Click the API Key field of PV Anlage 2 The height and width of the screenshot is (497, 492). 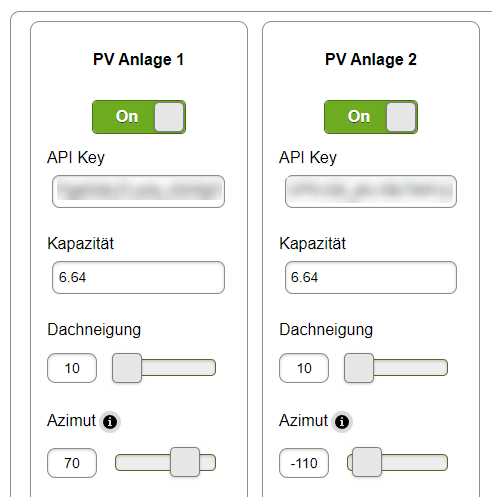pos(371,191)
